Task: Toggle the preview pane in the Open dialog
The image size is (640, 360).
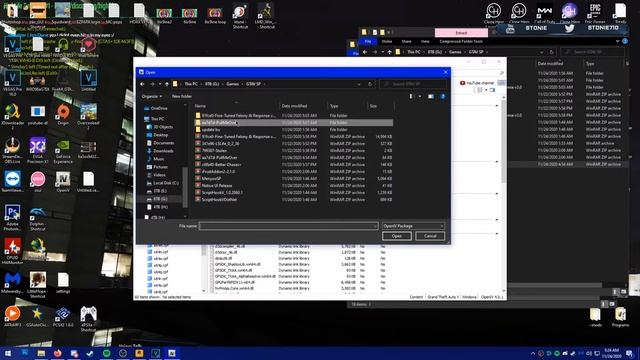Action: (431, 96)
